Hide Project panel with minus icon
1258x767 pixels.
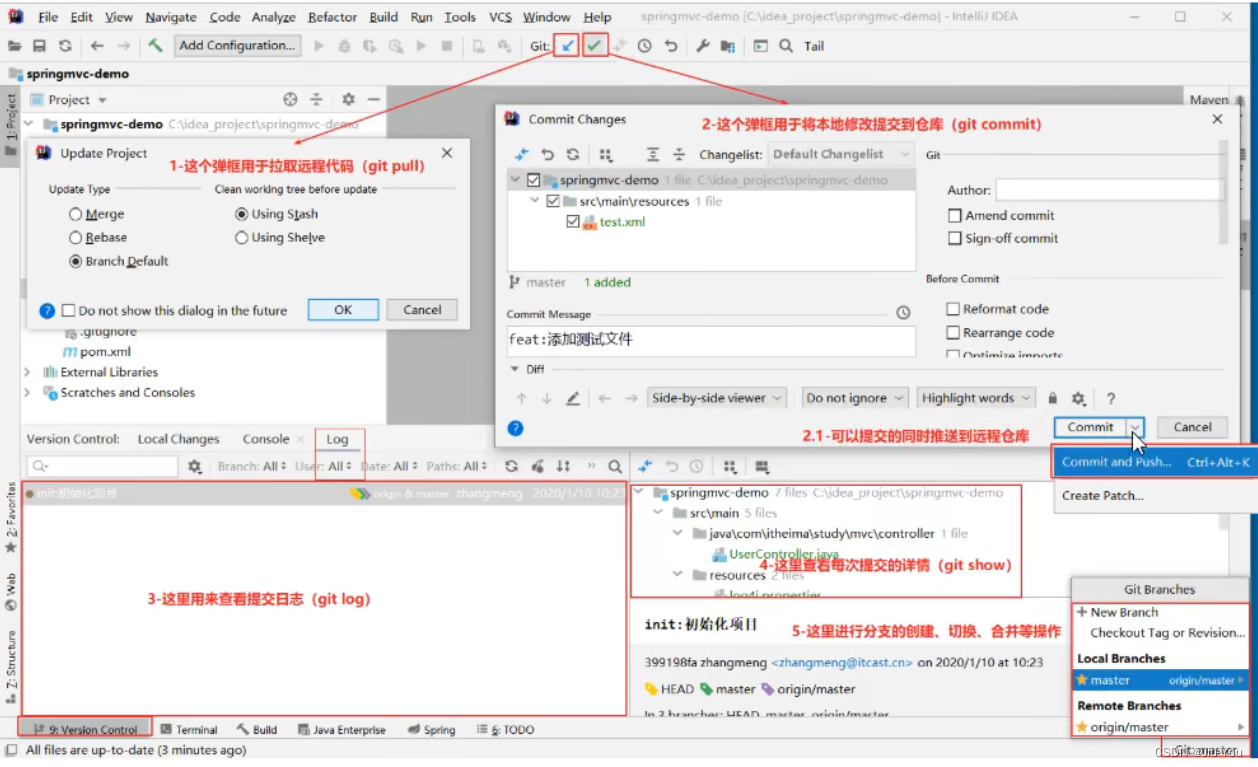coord(373,99)
